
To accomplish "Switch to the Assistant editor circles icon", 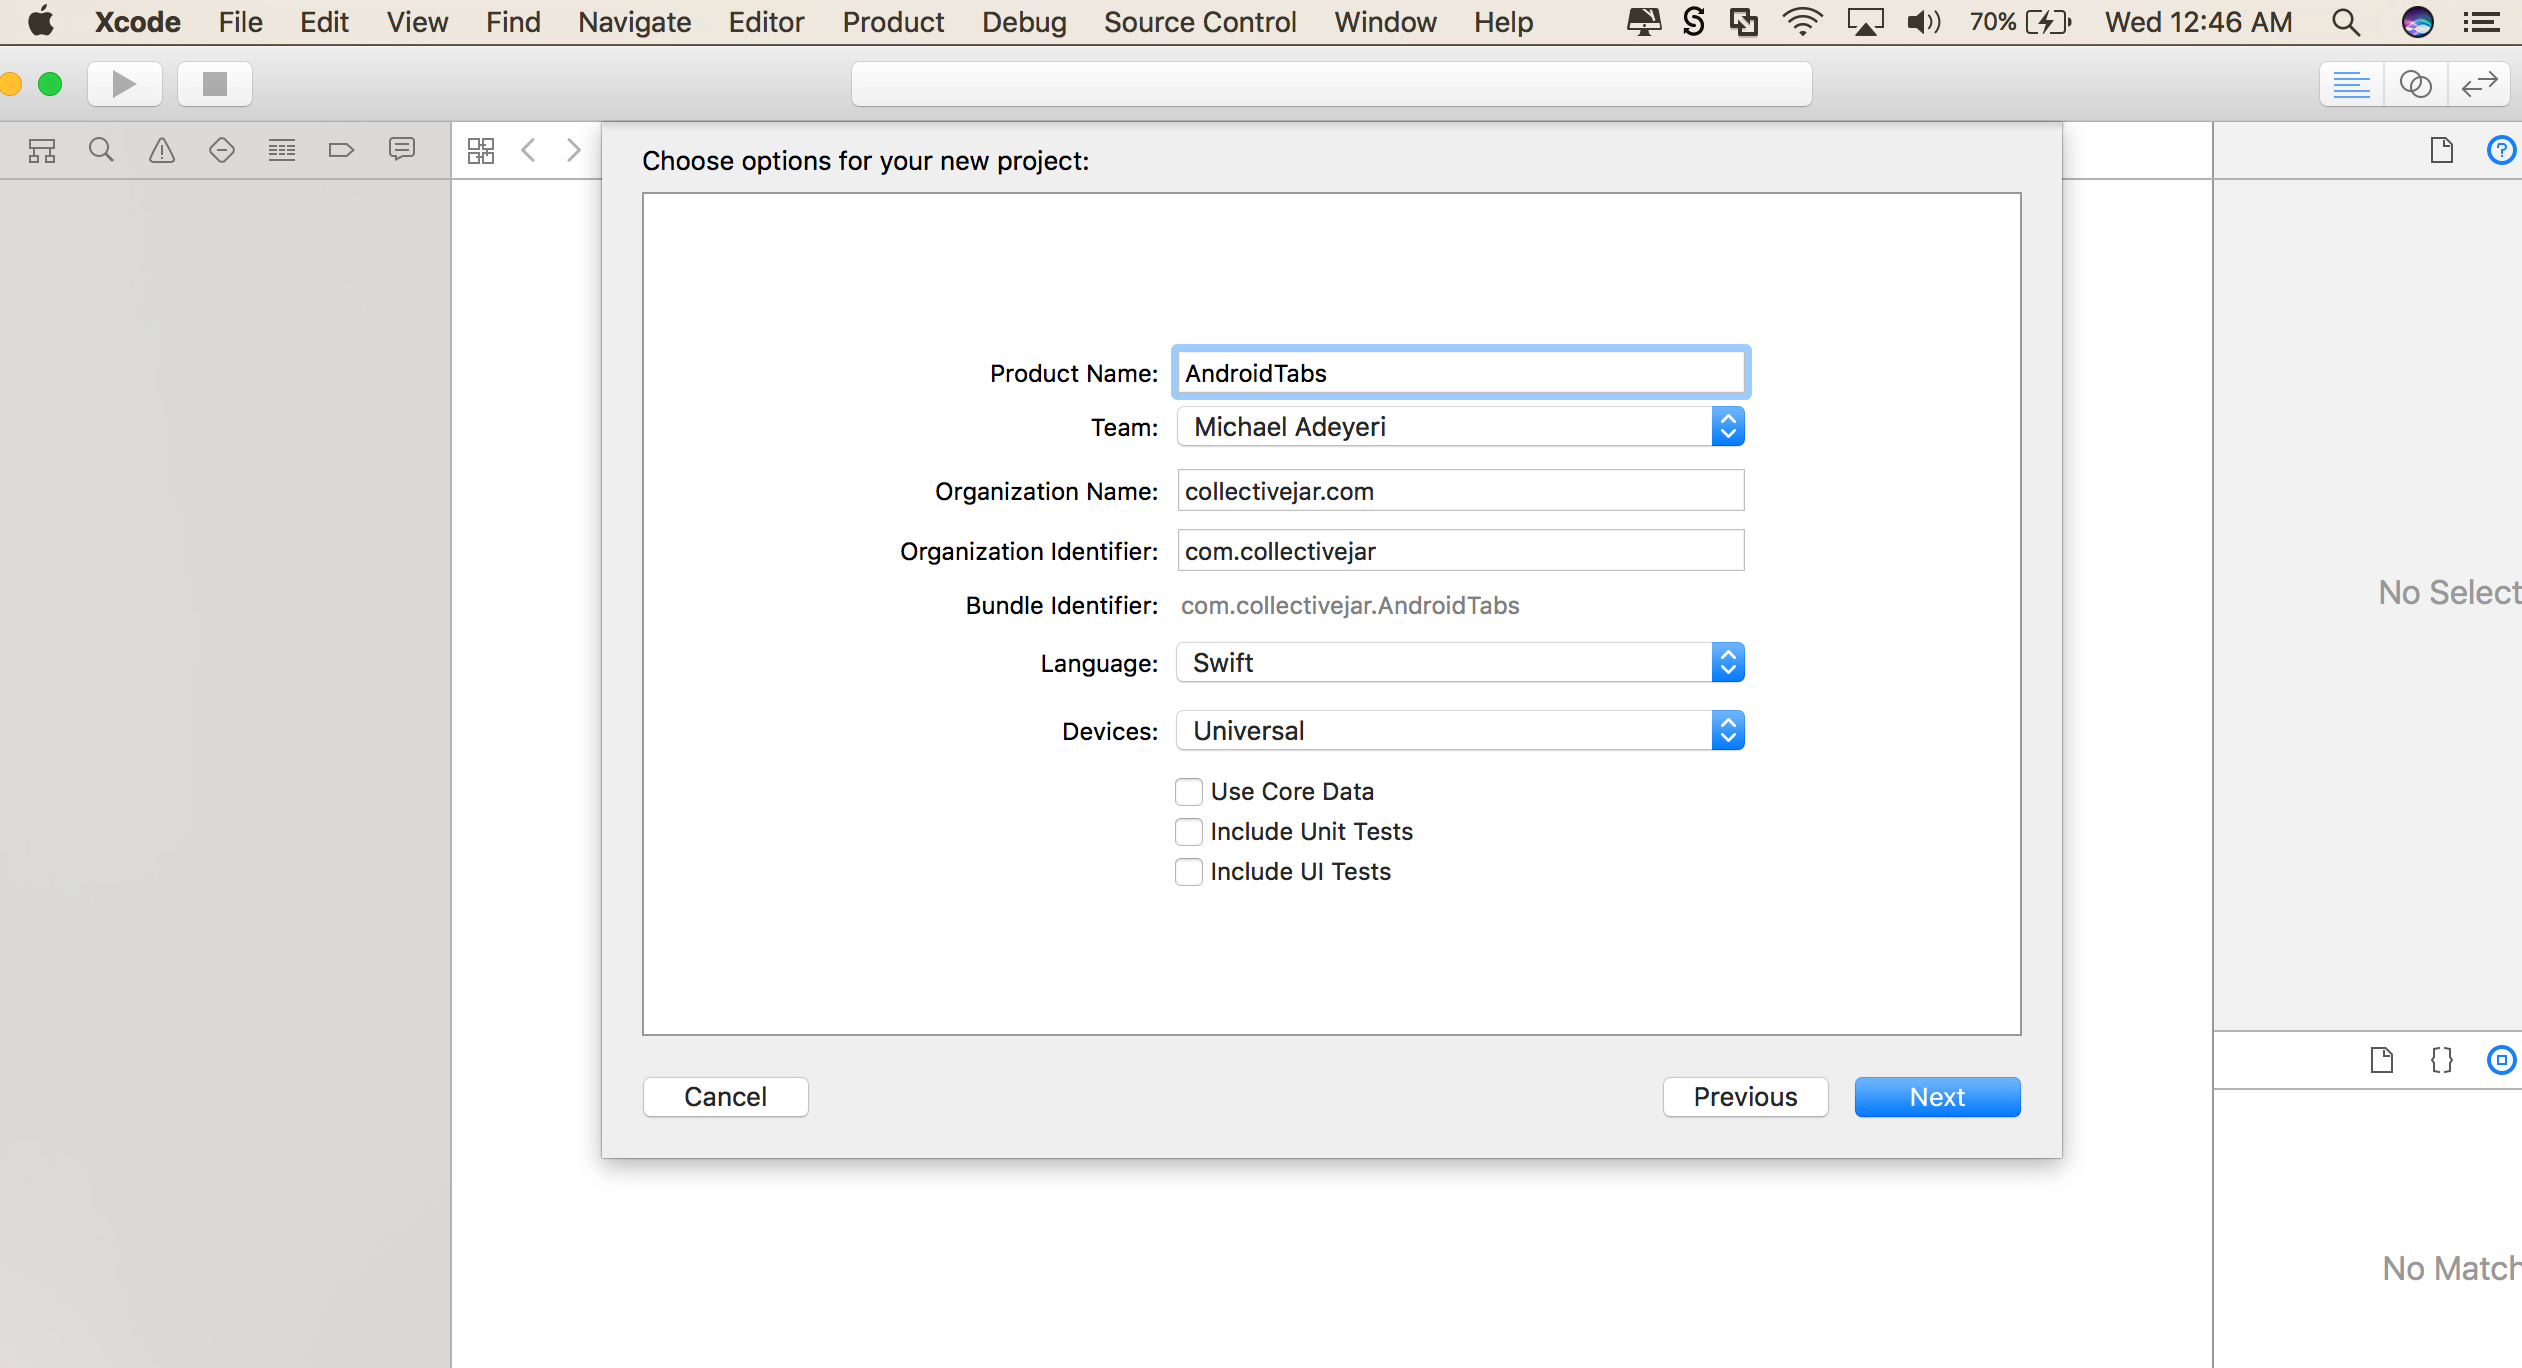I will 2417,84.
